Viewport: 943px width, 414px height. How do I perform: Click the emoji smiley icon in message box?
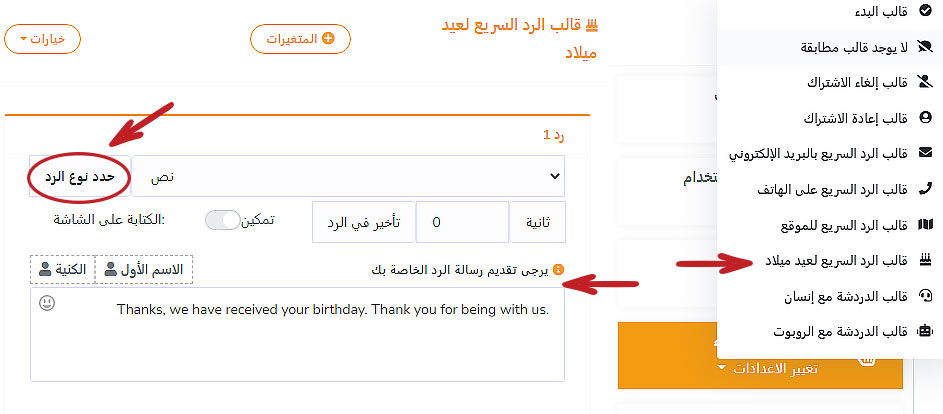(46, 302)
